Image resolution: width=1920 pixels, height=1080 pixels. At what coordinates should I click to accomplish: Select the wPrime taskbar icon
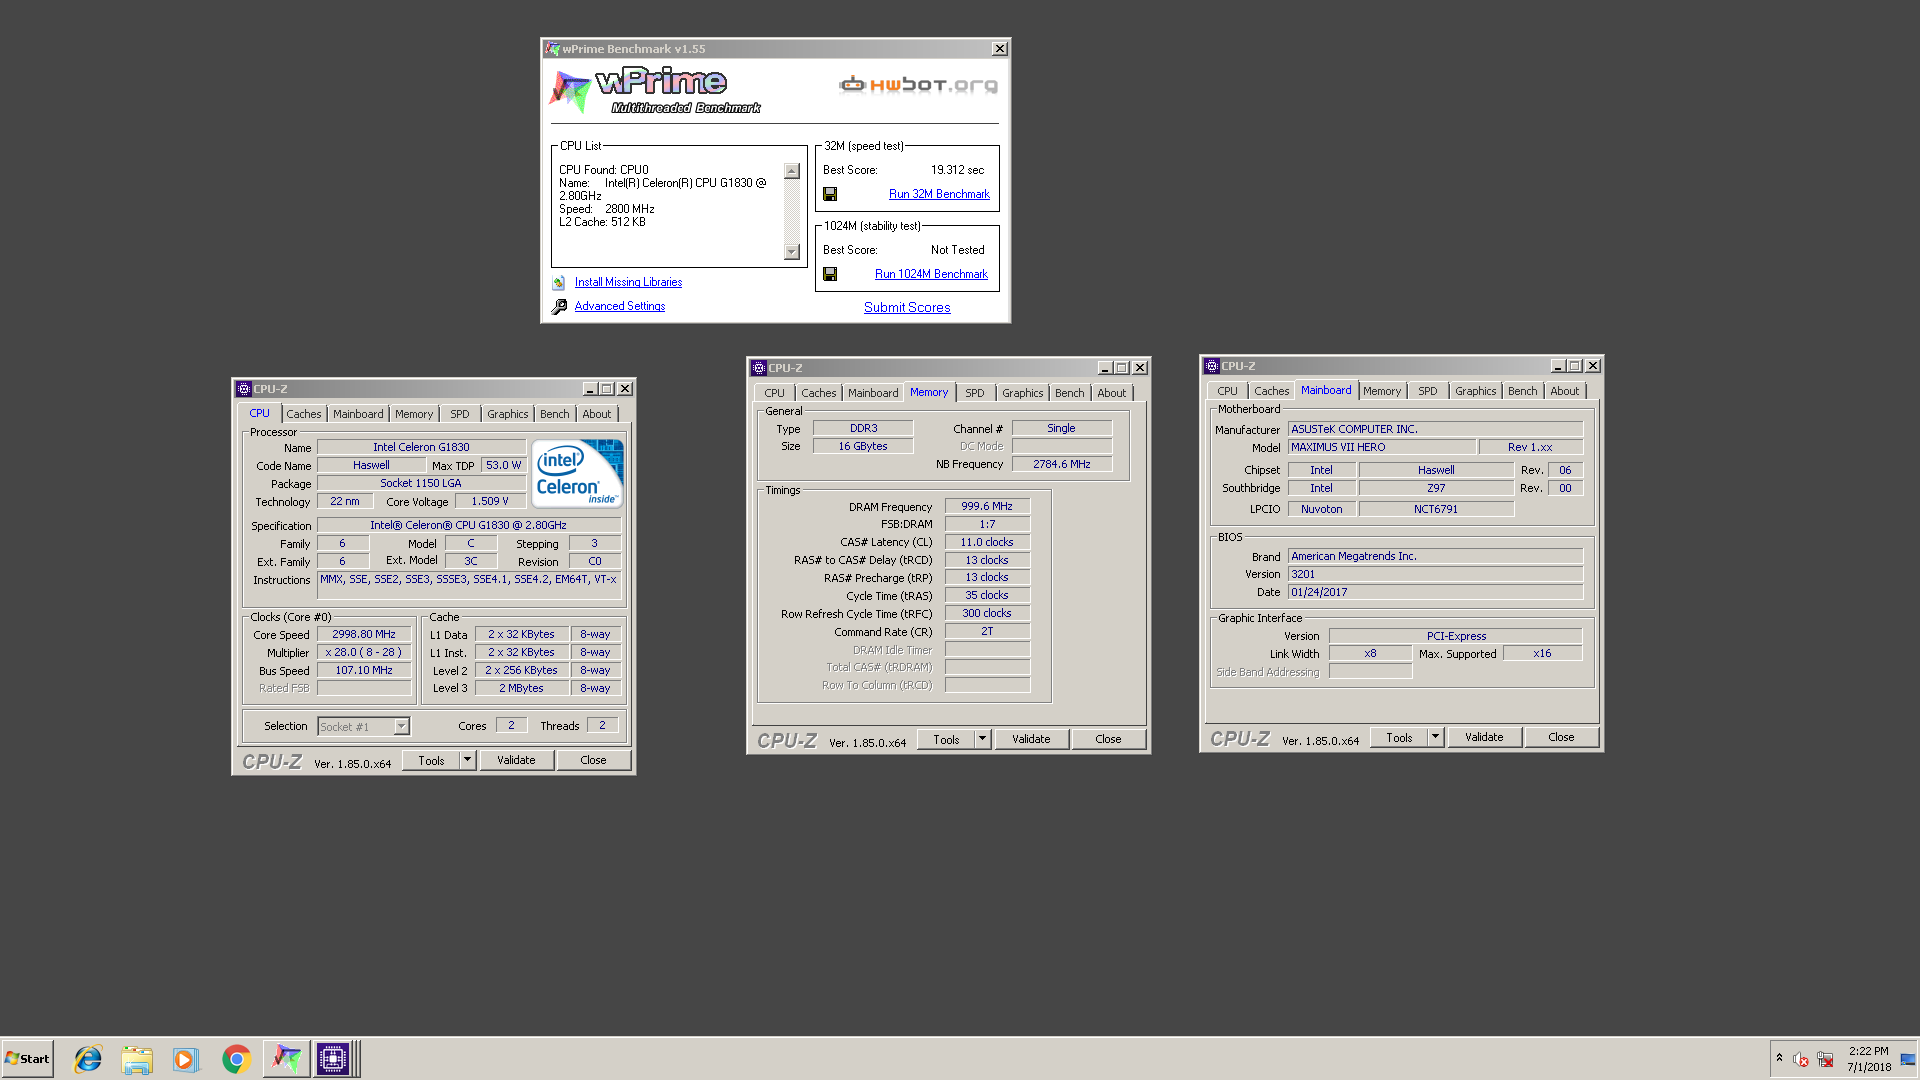(286, 1059)
